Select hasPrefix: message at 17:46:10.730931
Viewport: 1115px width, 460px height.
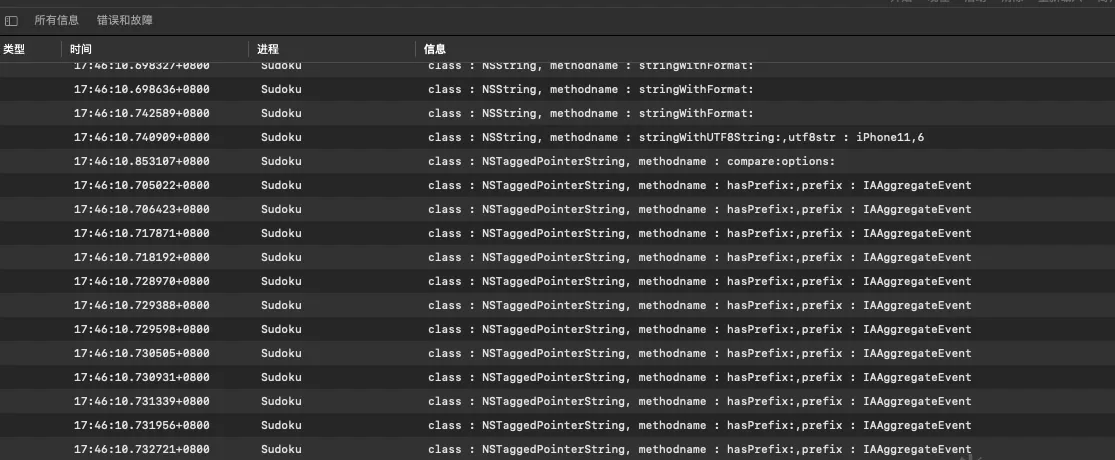pos(700,377)
